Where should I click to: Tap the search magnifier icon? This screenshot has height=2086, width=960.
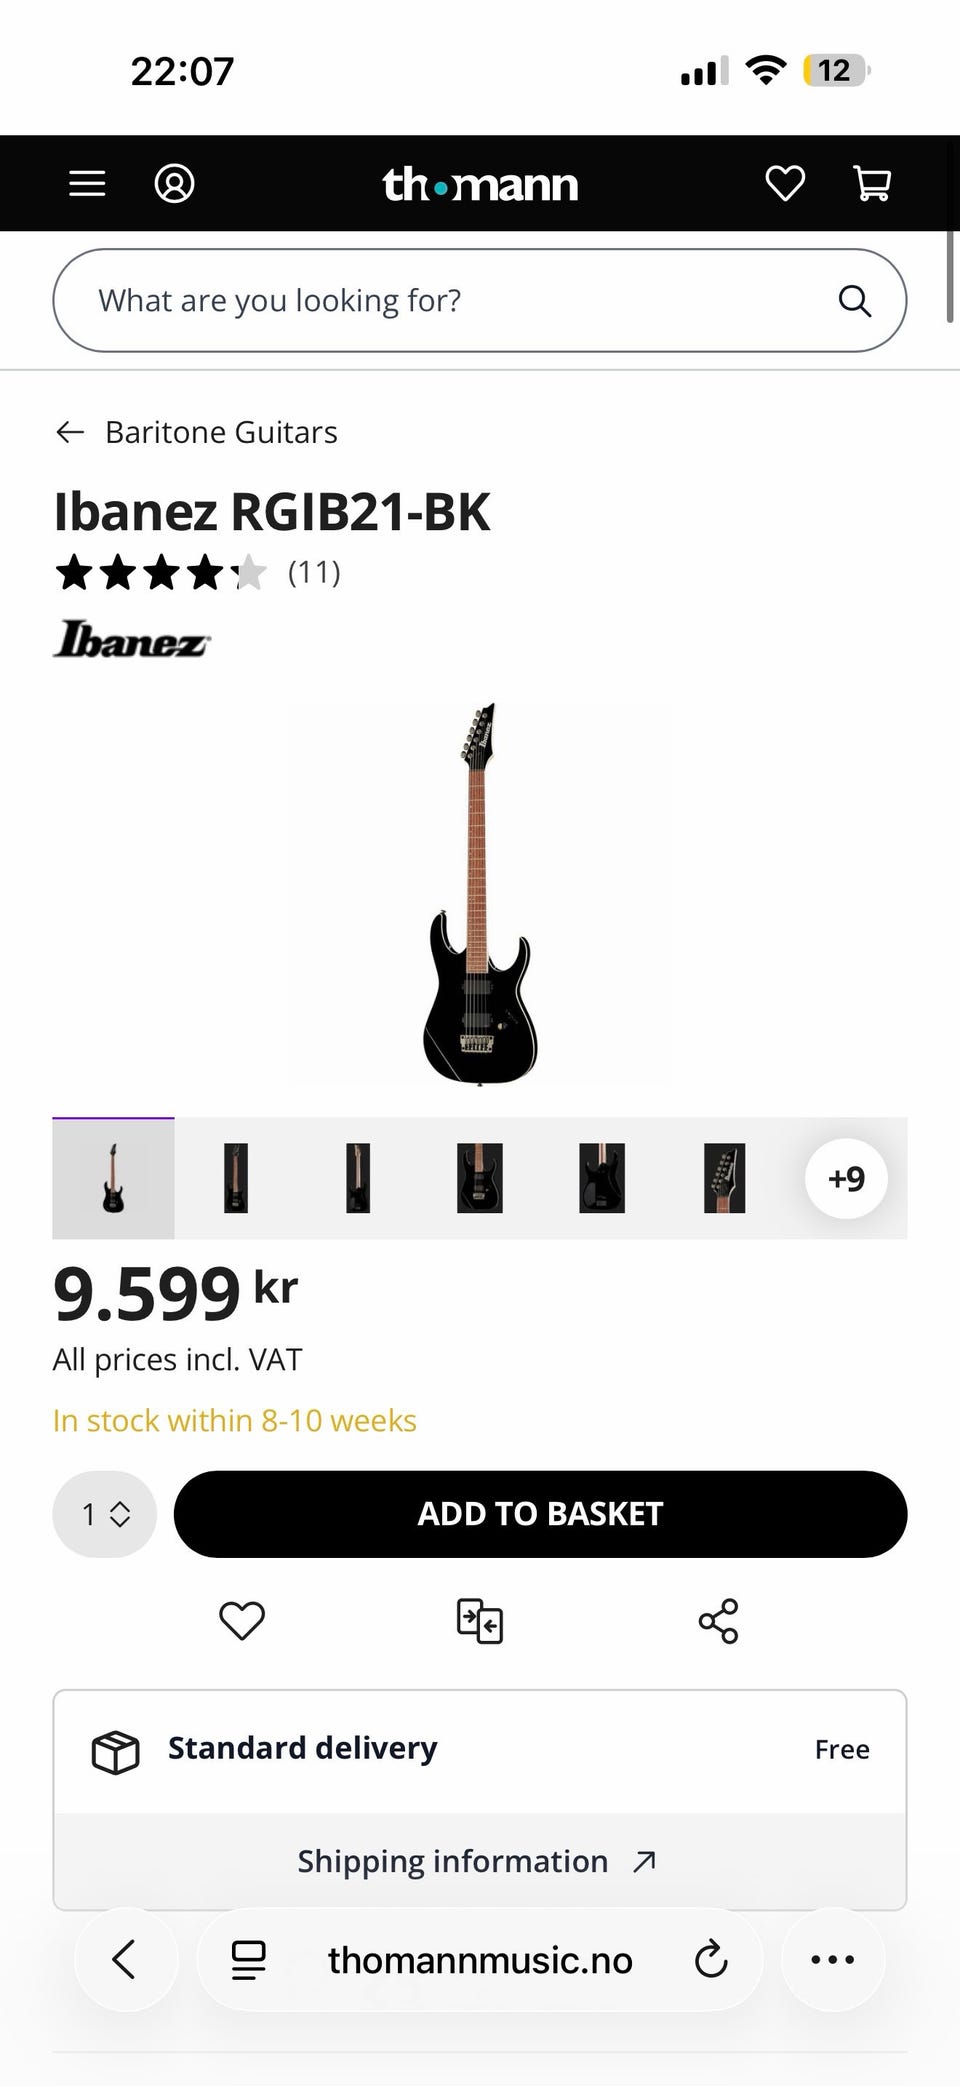(x=854, y=301)
